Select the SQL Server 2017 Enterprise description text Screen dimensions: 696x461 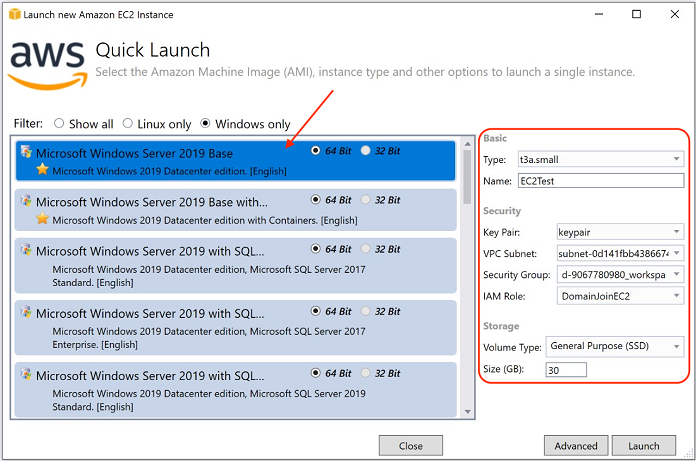coord(209,338)
